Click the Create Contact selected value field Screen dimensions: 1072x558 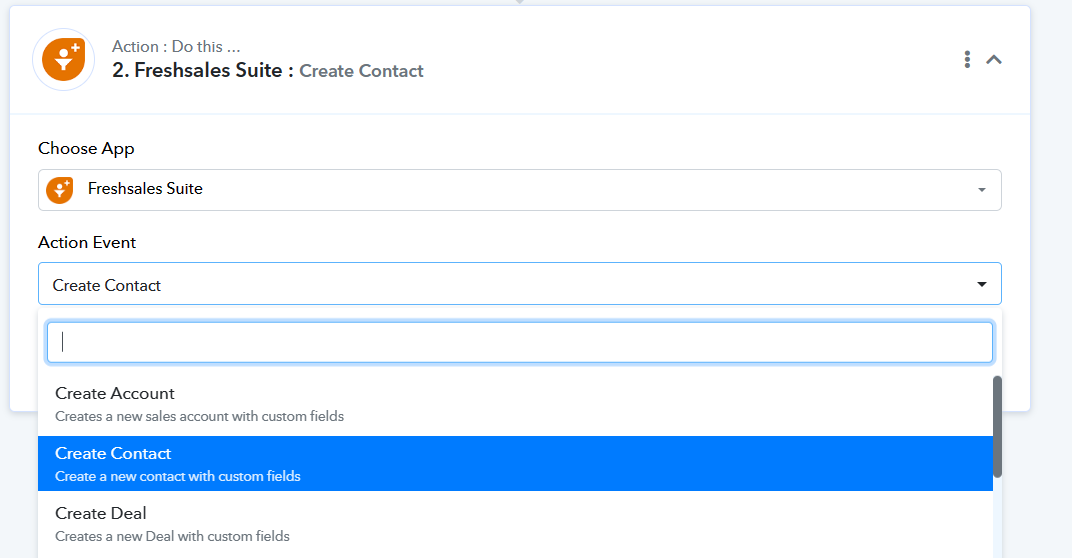[520, 284]
